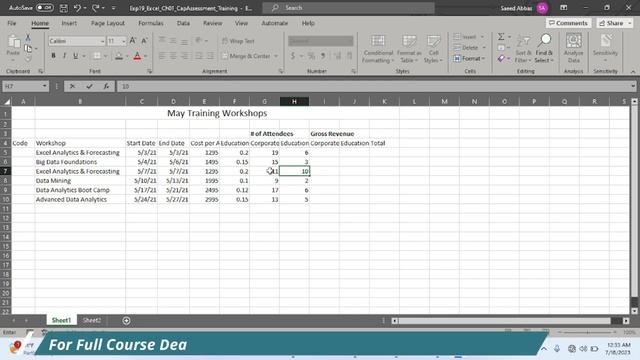This screenshot has width=640, height=360.
Task: Apply percent style
Action: tap(311, 56)
